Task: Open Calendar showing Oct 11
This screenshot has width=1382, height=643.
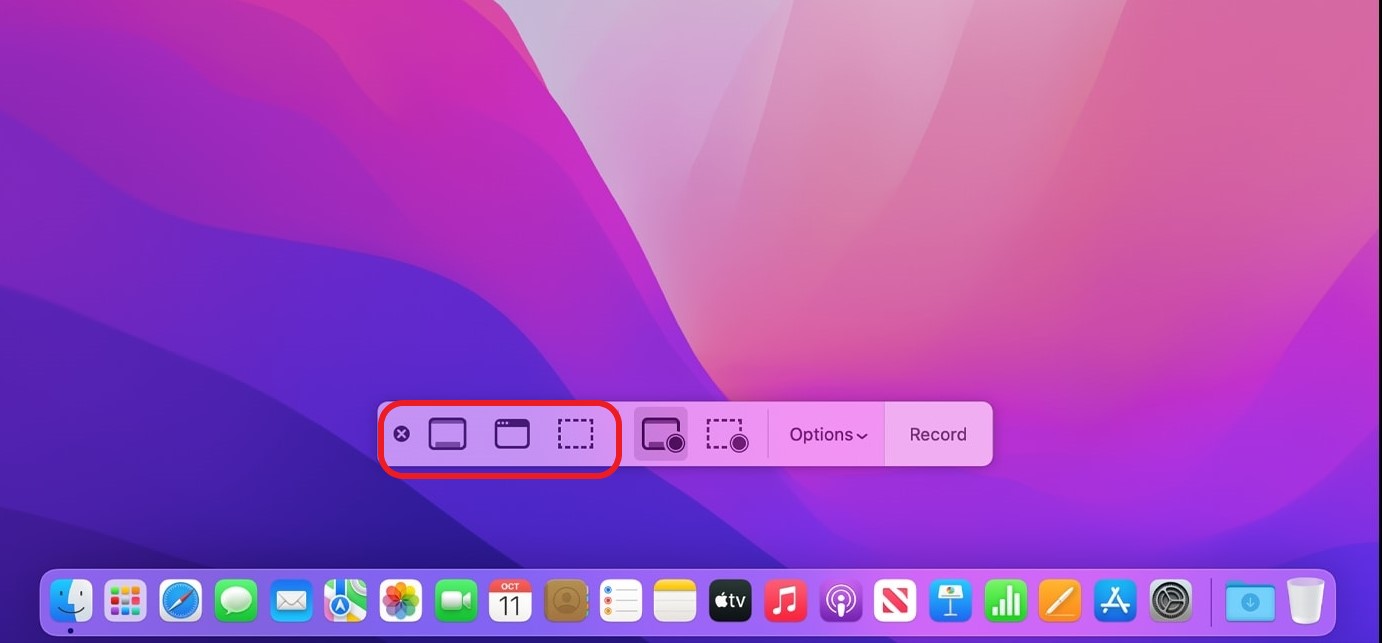Action: pyautogui.click(x=510, y=601)
